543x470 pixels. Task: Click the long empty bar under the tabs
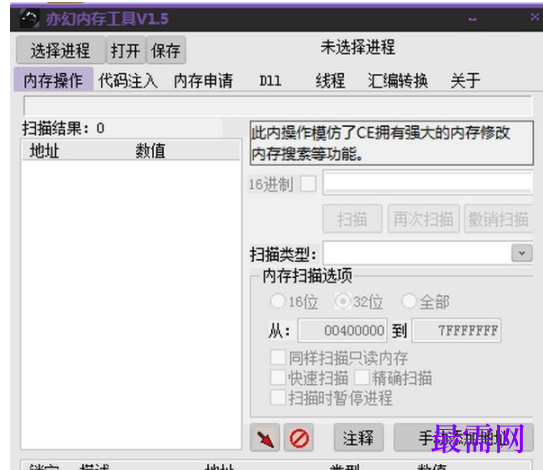277,105
